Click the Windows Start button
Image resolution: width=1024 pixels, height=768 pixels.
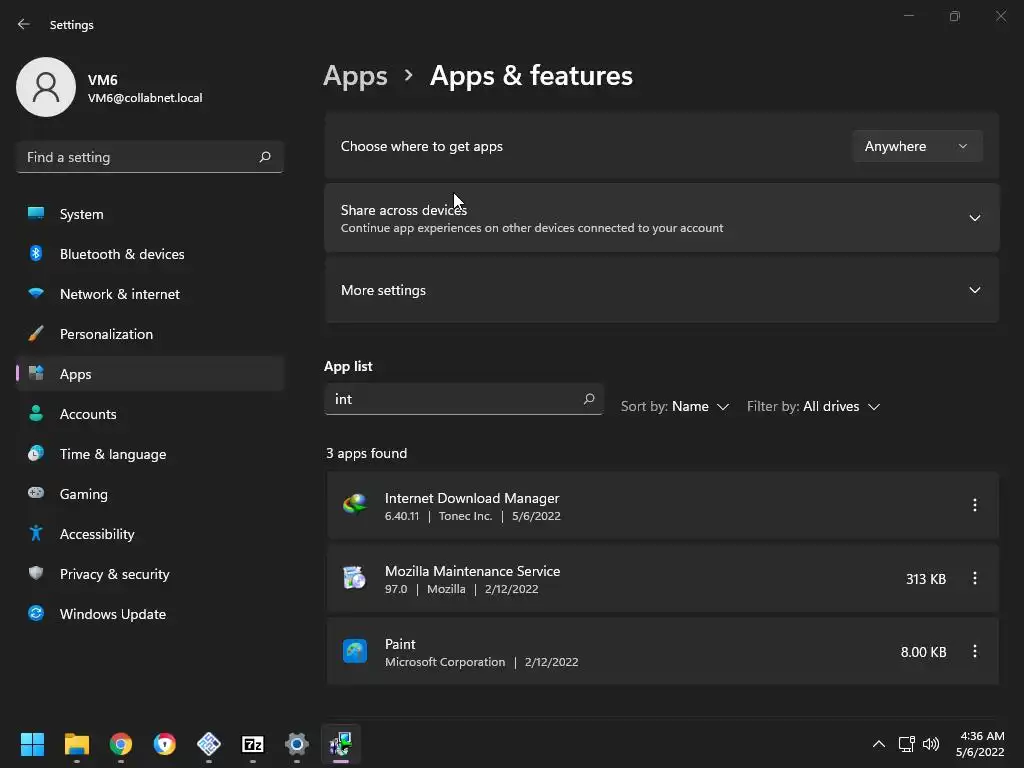[x=33, y=744]
